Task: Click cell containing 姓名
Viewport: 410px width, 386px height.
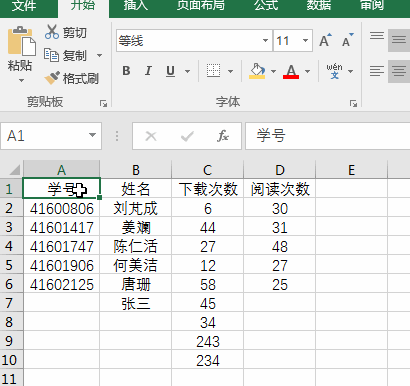Action: 136,189
